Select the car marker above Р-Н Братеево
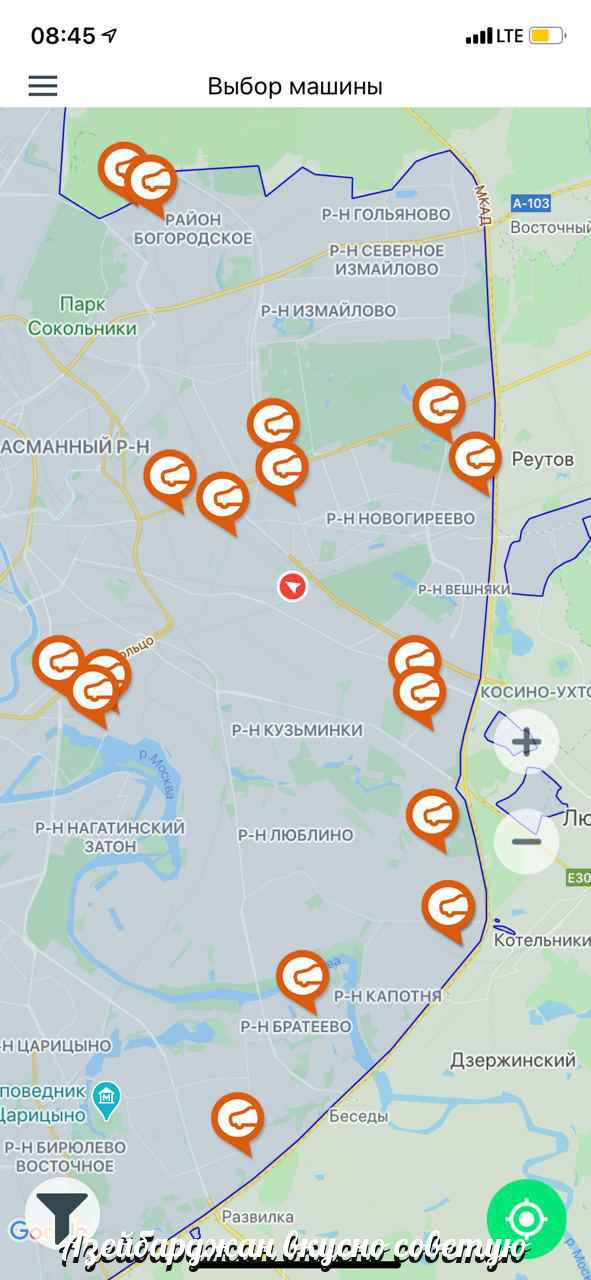591x1280 pixels. [302, 980]
